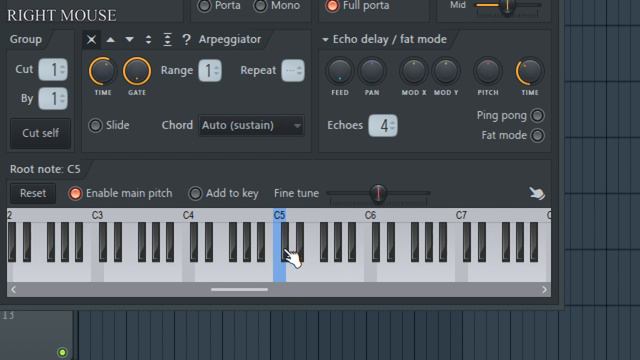Set arpeggiator direction to down arrow
The height and width of the screenshot is (360, 640).
(x=129, y=40)
